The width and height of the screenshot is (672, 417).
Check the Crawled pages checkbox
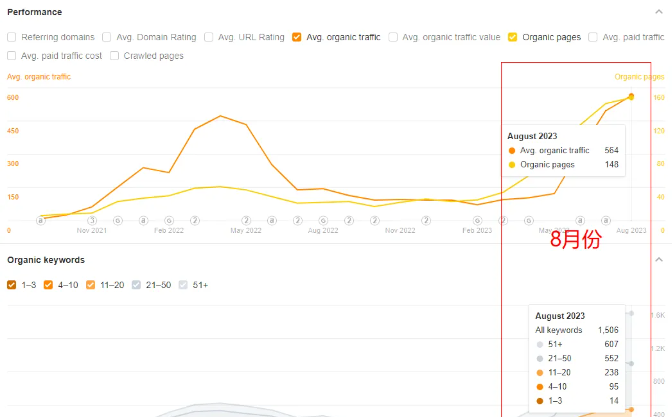[x=114, y=56]
